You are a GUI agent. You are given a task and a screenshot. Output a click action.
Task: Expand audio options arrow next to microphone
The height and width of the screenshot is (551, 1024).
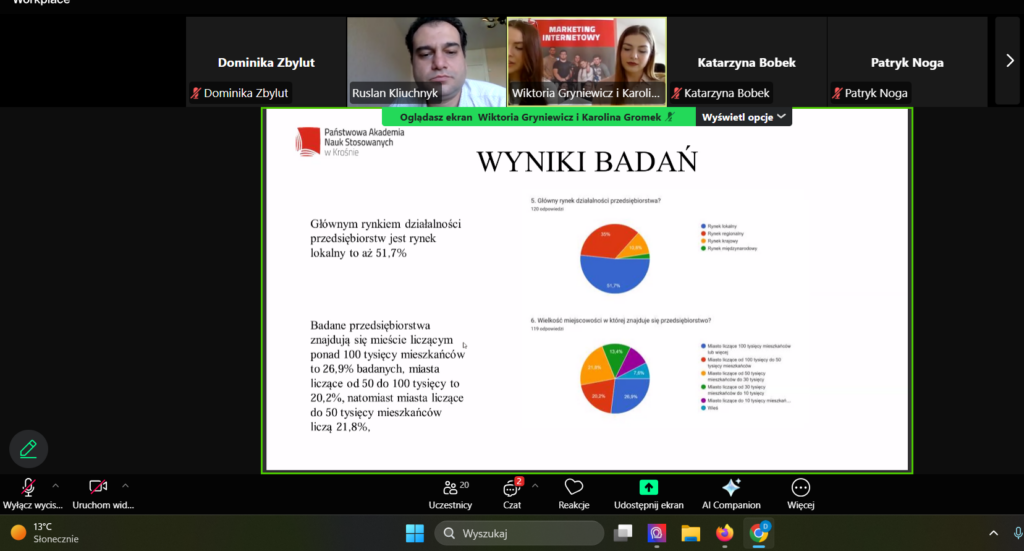(55, 486)
